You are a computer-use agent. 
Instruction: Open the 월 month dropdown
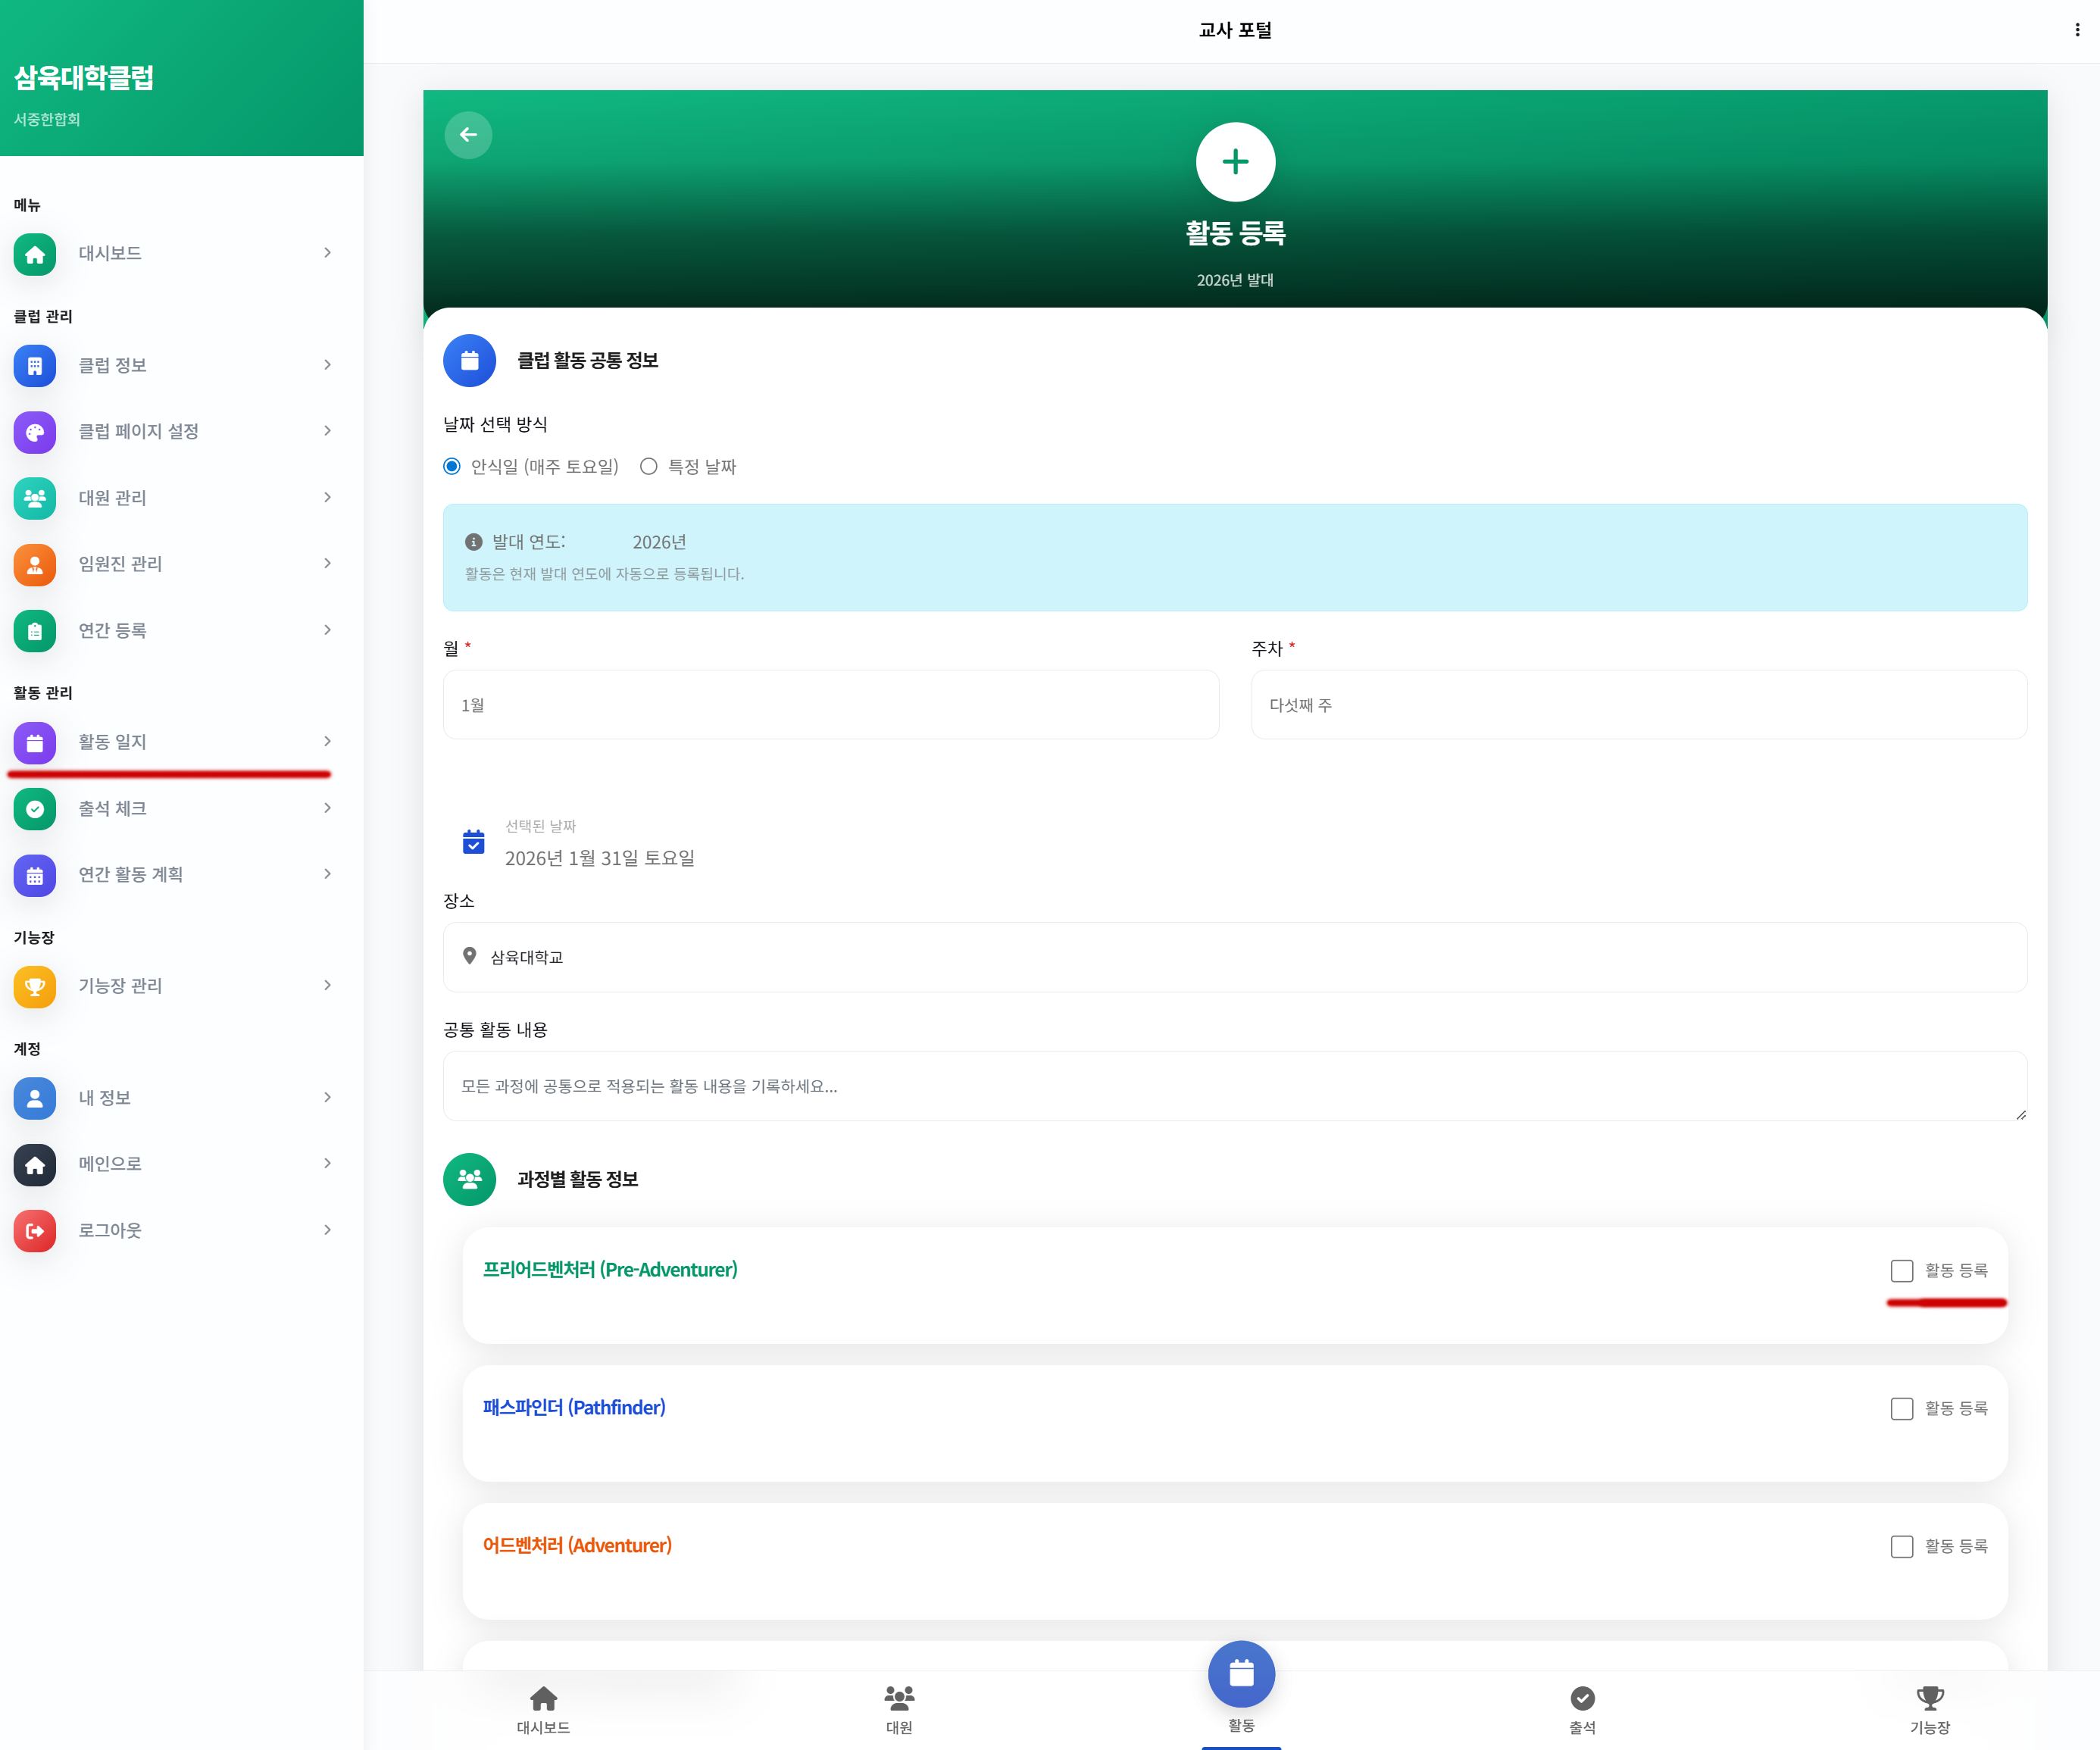click(x=830, y=705)
